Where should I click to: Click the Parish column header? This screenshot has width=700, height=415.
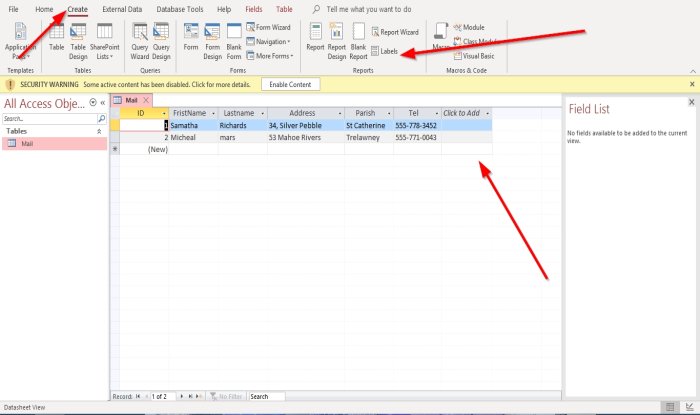[369, 113]
